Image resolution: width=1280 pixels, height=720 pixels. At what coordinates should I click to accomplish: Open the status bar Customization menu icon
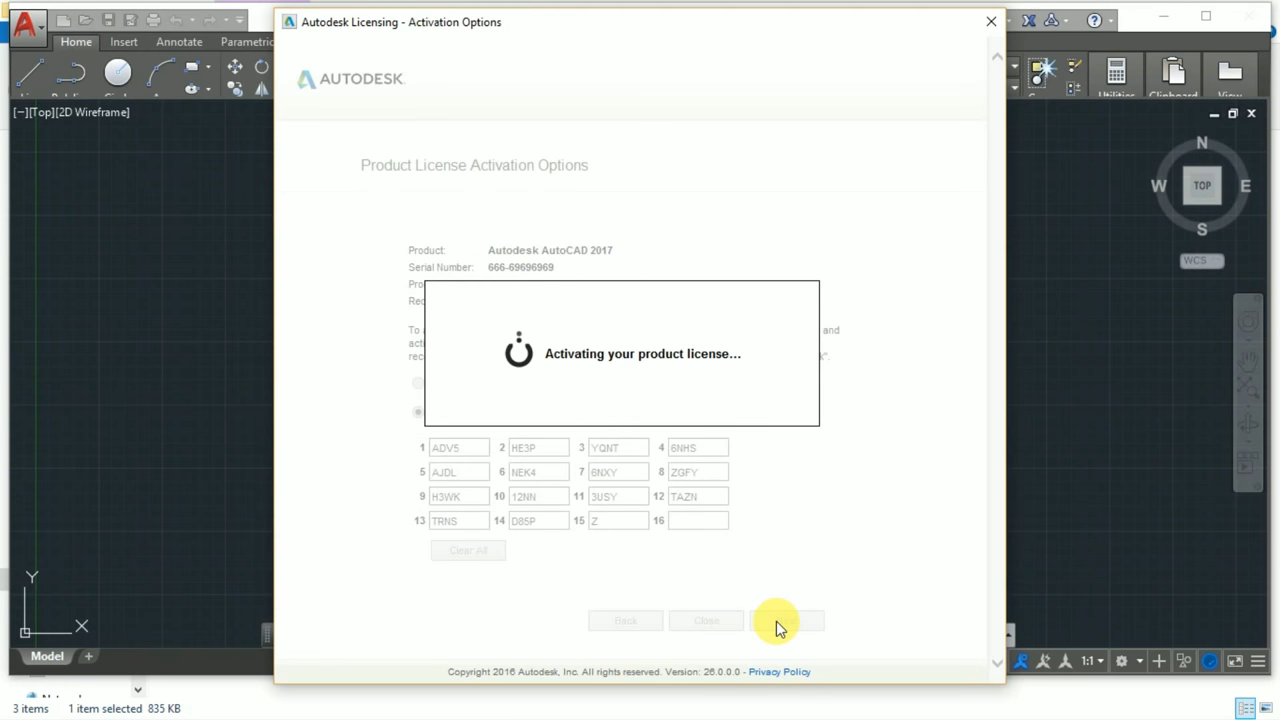coord(1258,661)
